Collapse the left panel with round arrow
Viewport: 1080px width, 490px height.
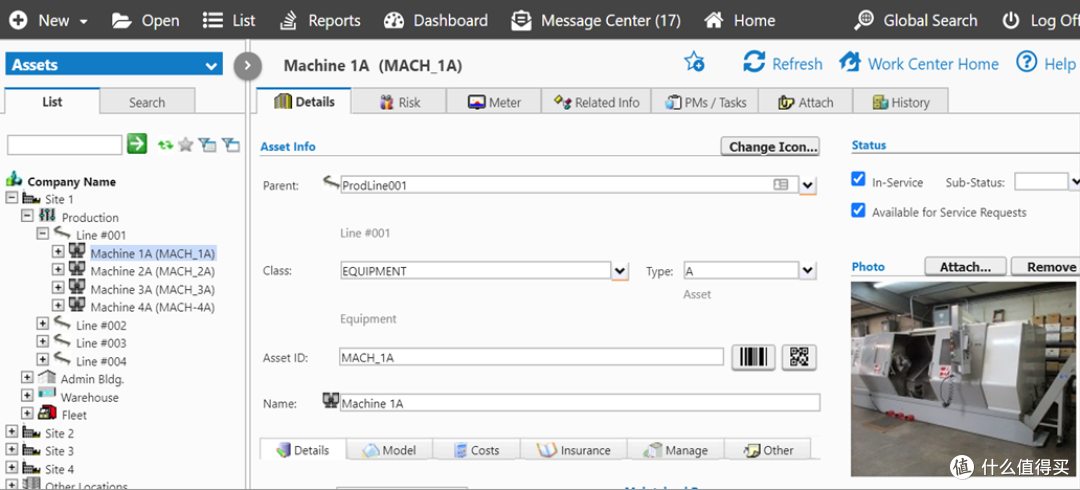(x=248, y=66)
